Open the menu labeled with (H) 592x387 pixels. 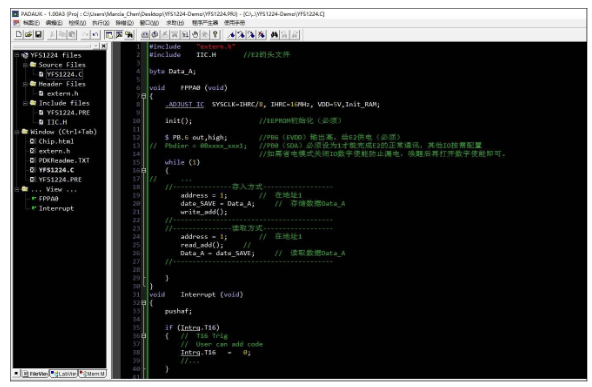pyautogui.click(x=175, y=23)
